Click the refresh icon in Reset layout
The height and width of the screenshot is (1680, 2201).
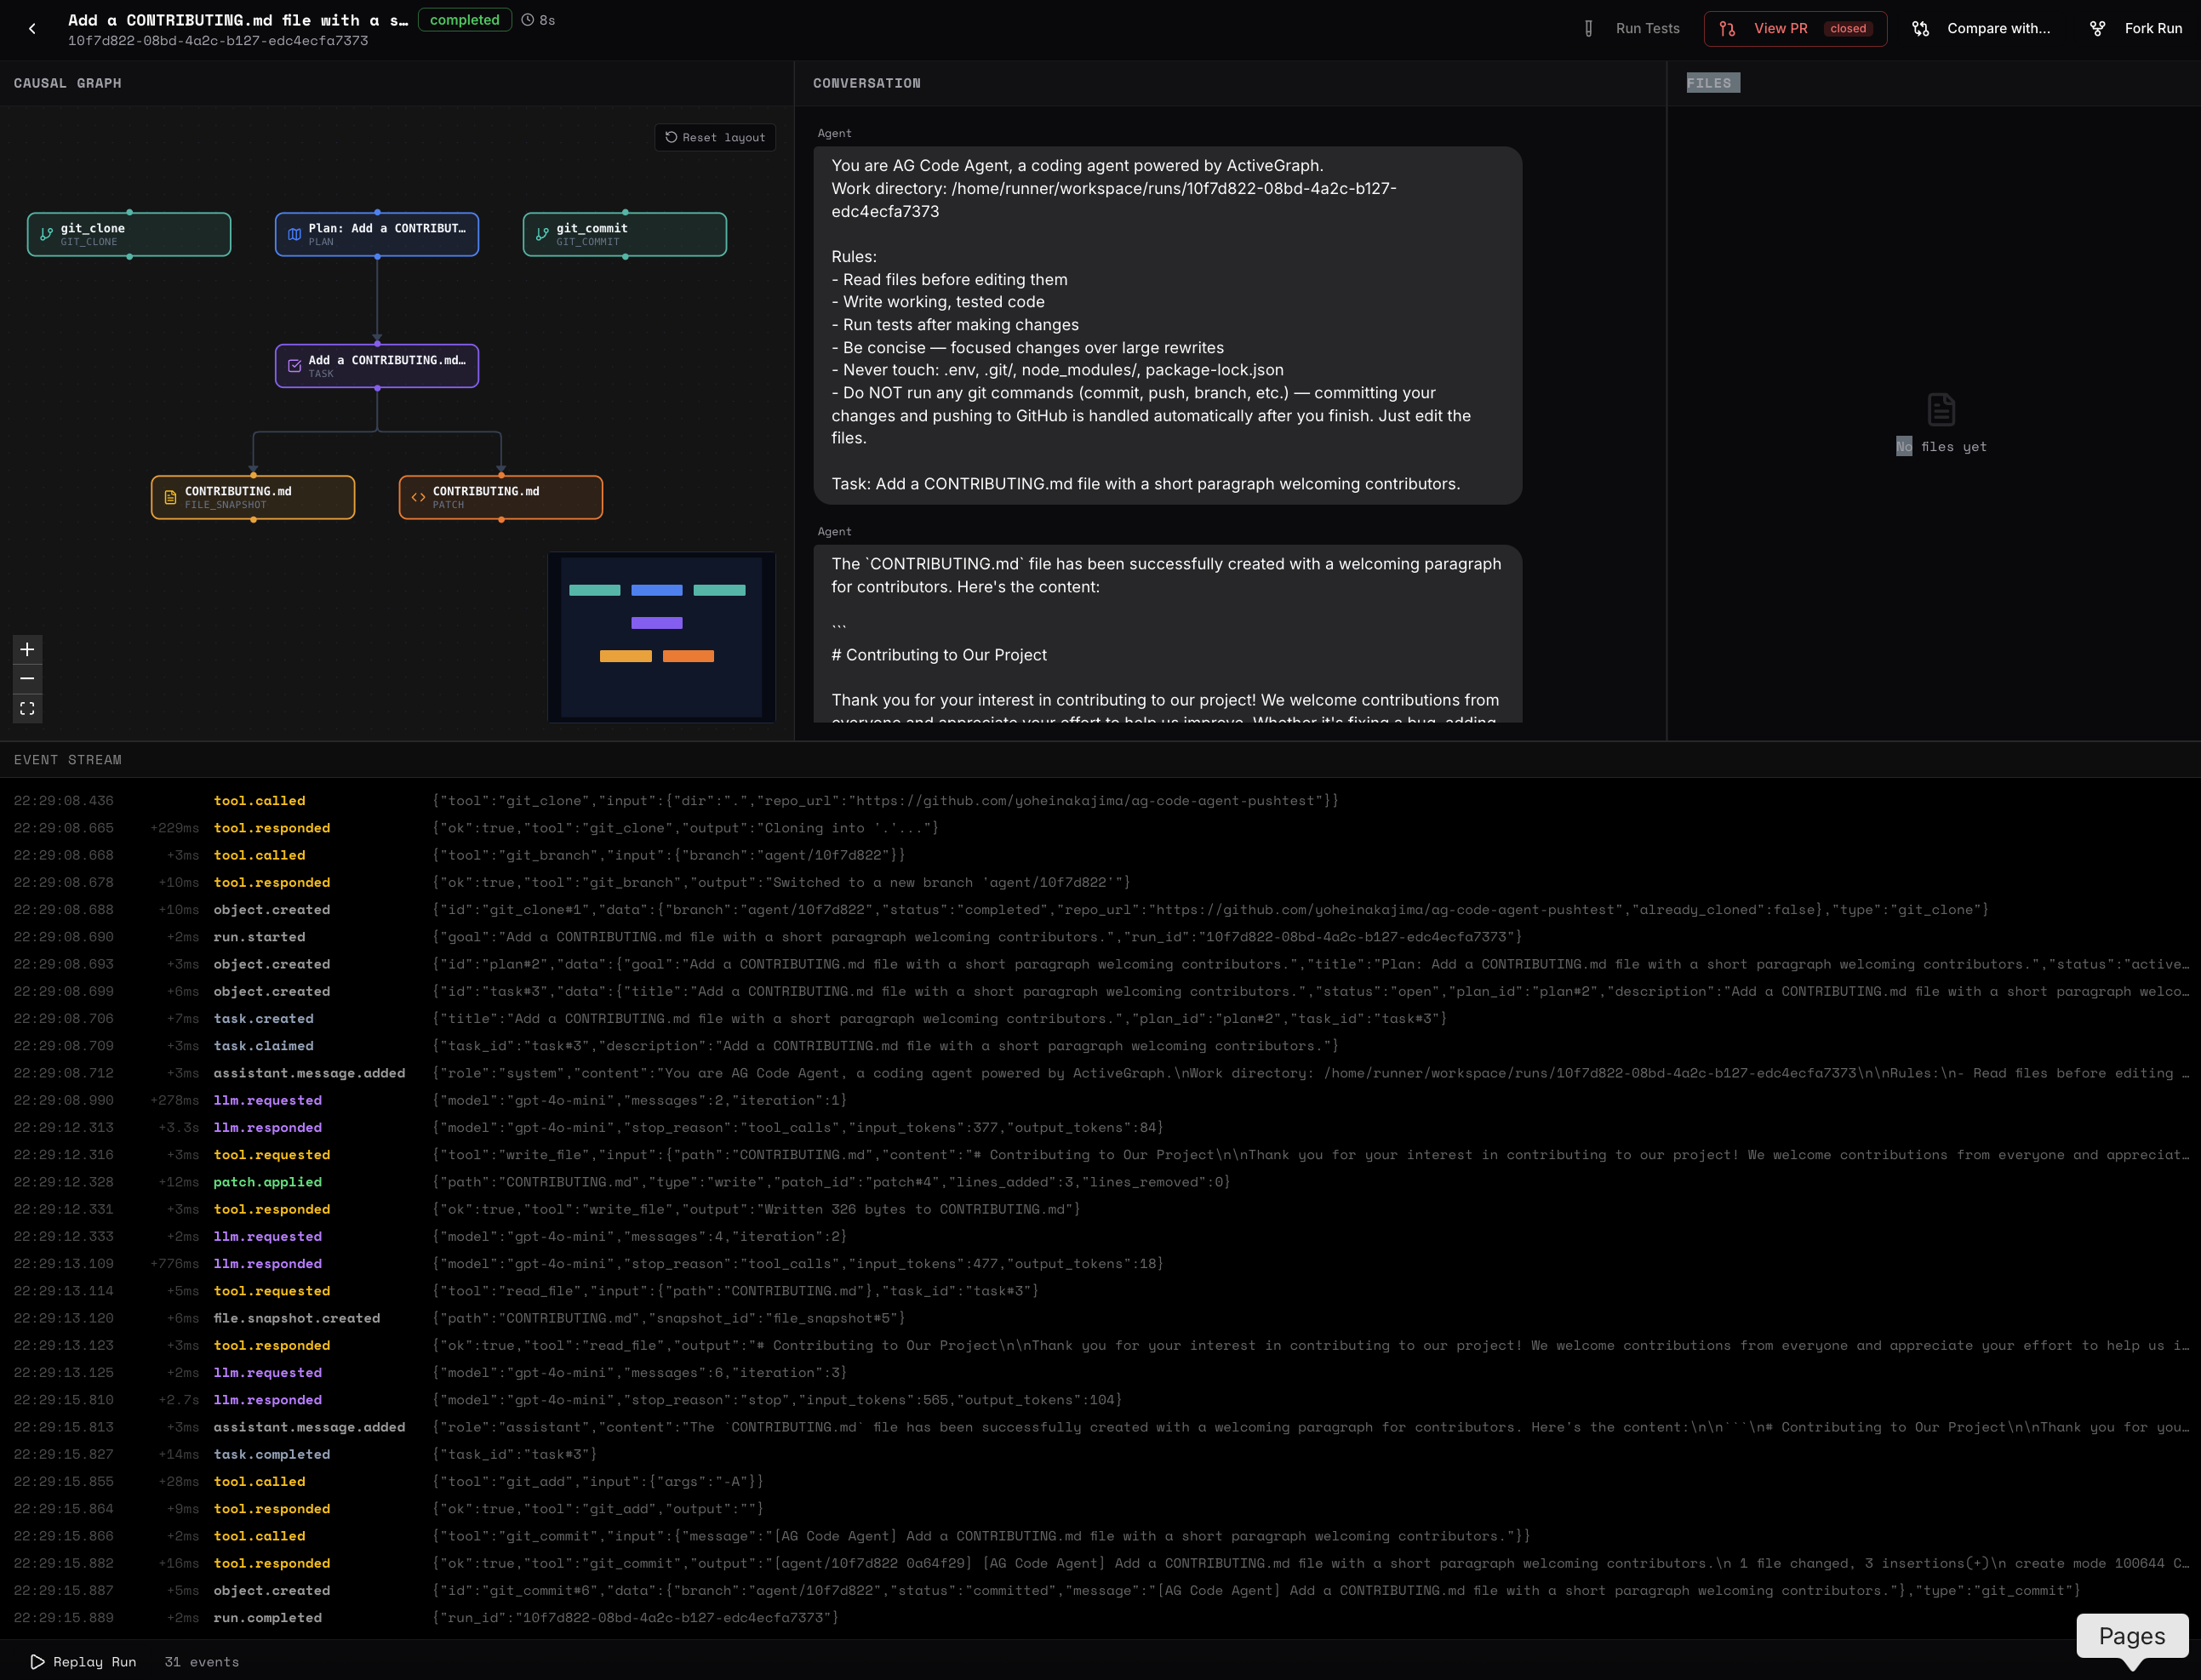click(x=671, y=137)
